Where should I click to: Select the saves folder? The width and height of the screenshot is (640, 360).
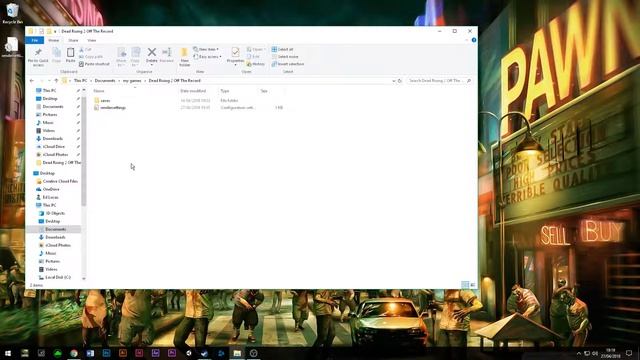point(105,100)
